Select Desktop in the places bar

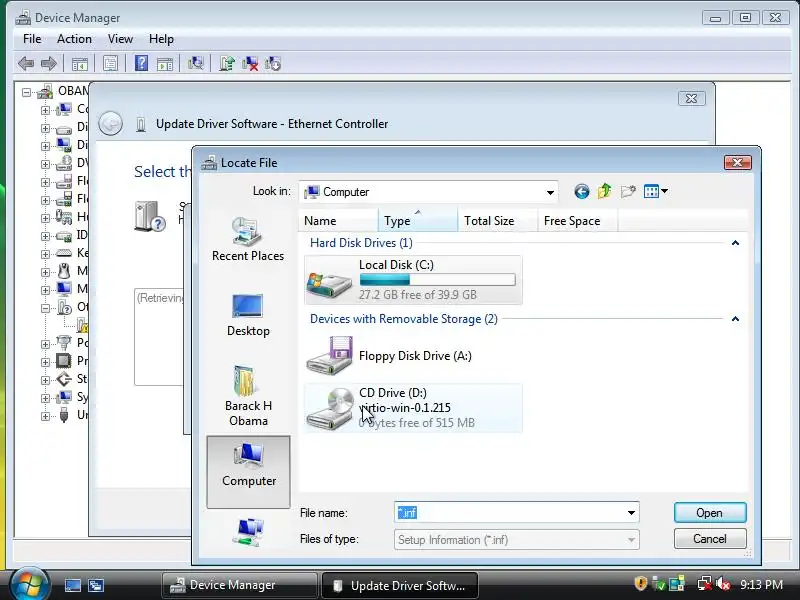coord(248,315)
